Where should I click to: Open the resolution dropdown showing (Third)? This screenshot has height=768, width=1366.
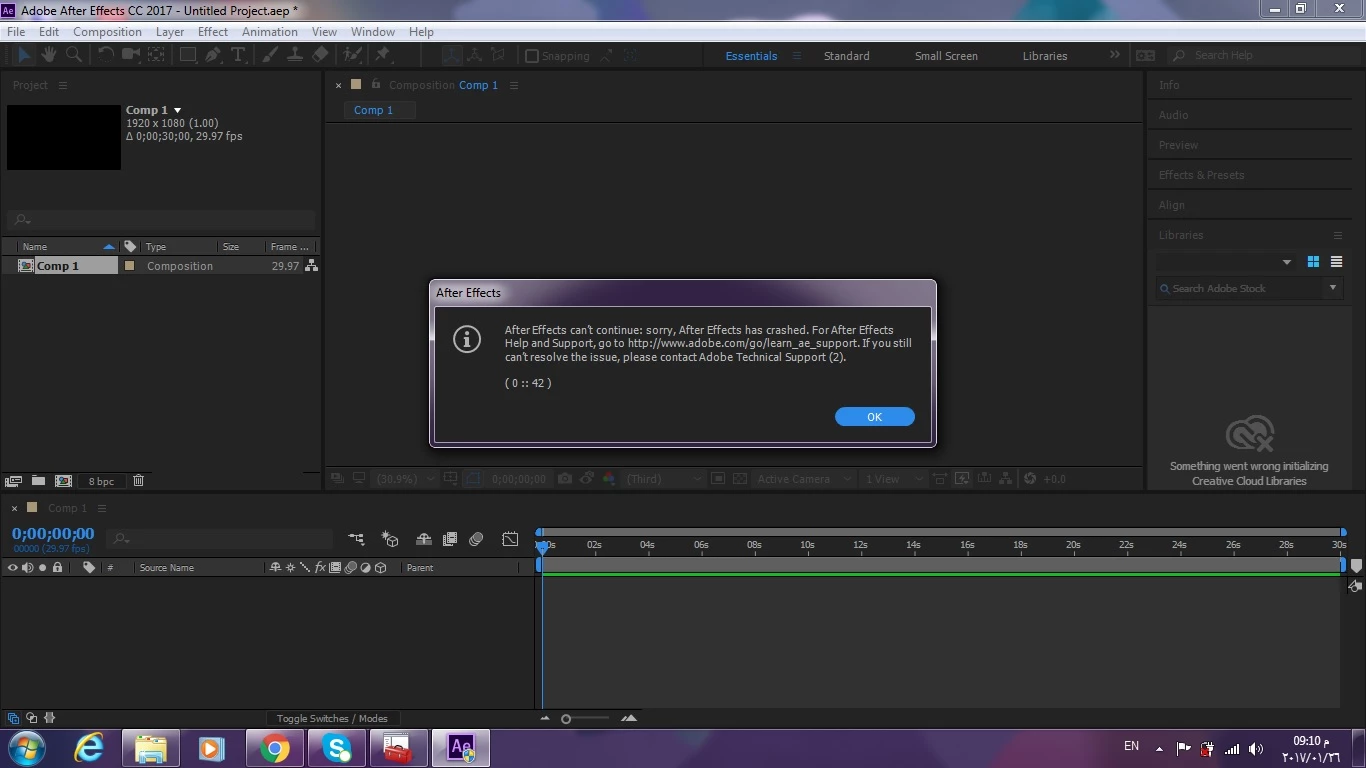point(664,479)
